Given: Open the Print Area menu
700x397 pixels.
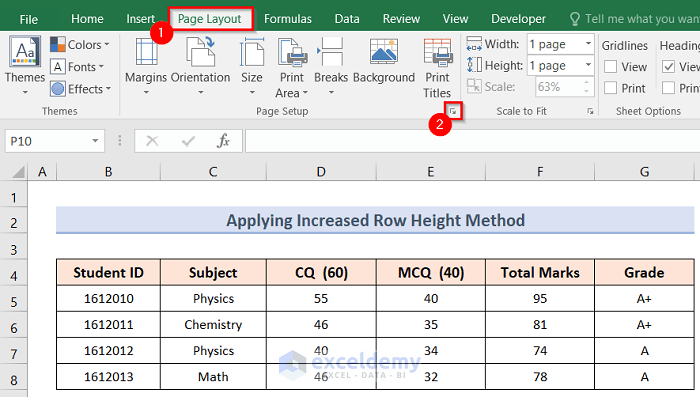Looking at the screenshot, I should point(292,68).
